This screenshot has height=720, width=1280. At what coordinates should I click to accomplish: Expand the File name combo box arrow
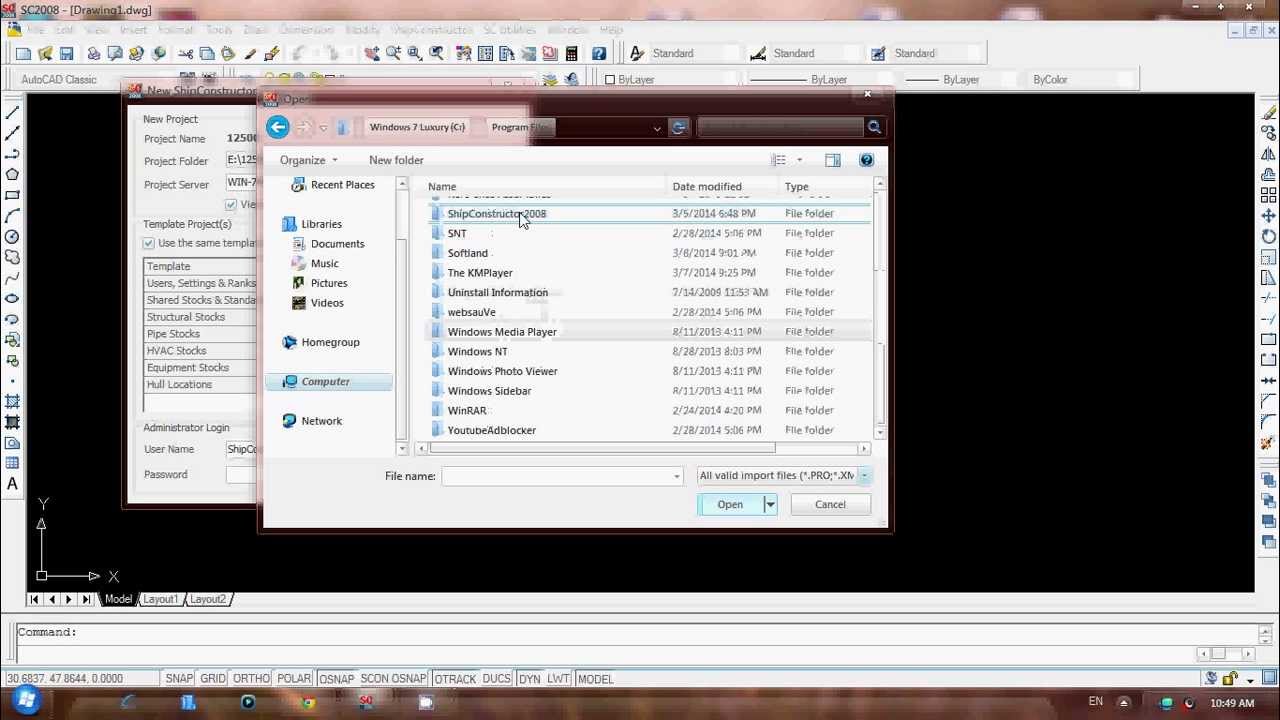(x=677, y=476)
